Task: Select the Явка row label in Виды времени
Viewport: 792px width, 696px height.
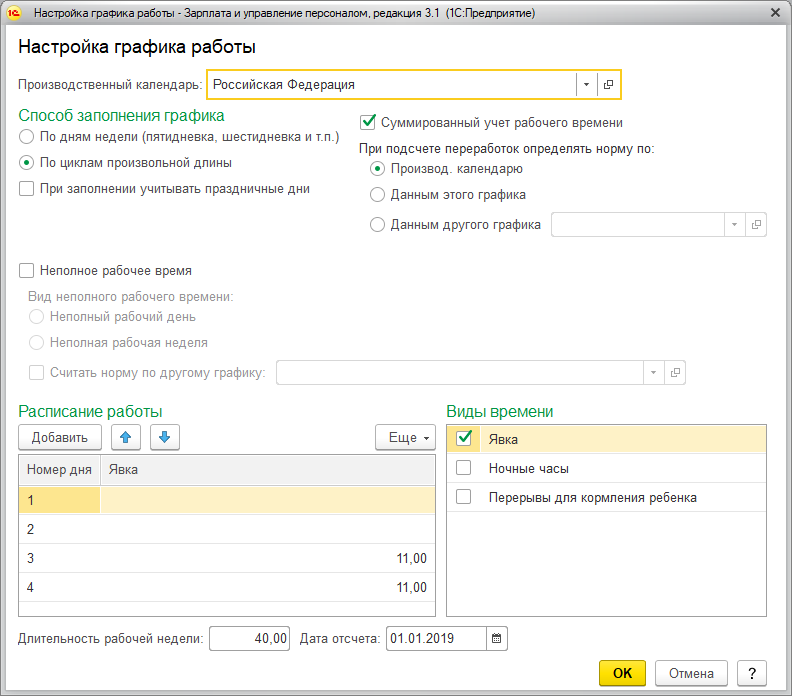Action: (x=503, y=439)
